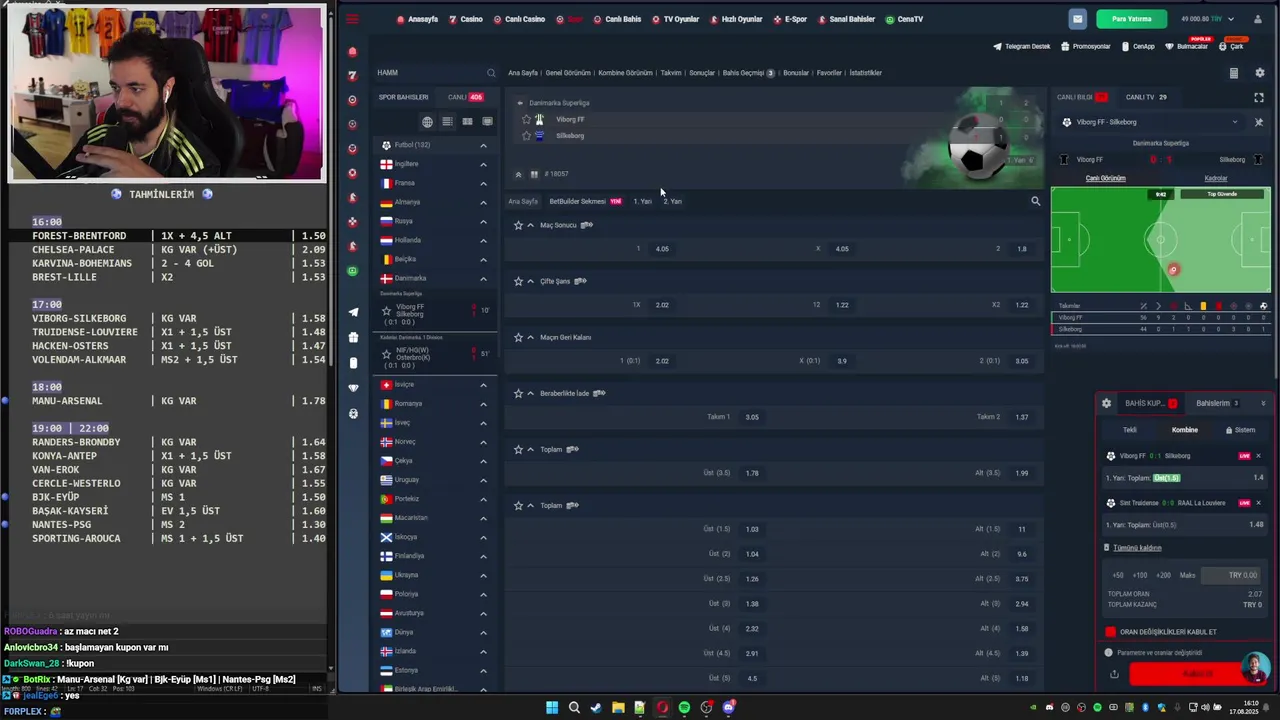This screenshot has height=720, width=1280.
Task: Open the Canlı Bahis menu
Action: (617, 19)
